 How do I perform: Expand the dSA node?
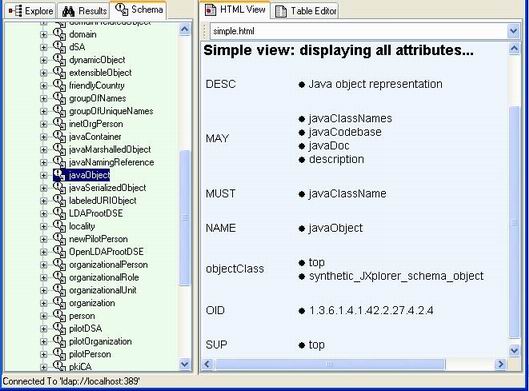(44, 47)
